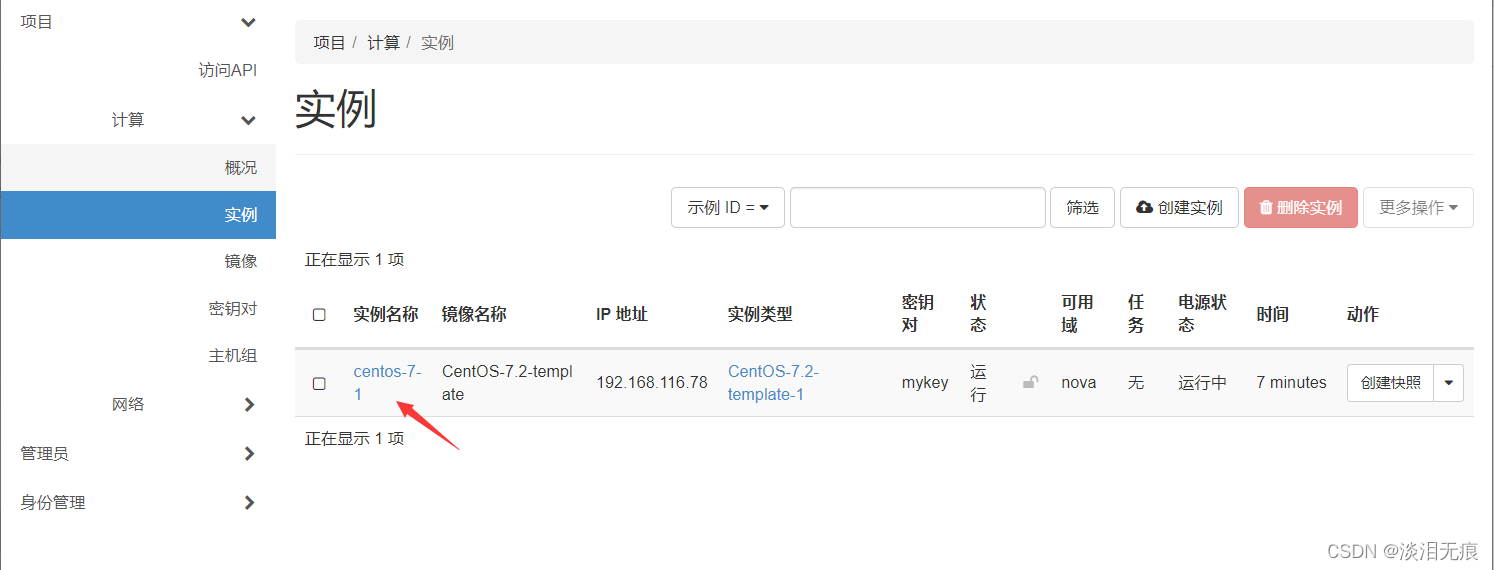This screenshot has height=570, width=1494.
Task: Open the centos-7-1 instance link
Action: pyautogui.click(x=387, y=383)
